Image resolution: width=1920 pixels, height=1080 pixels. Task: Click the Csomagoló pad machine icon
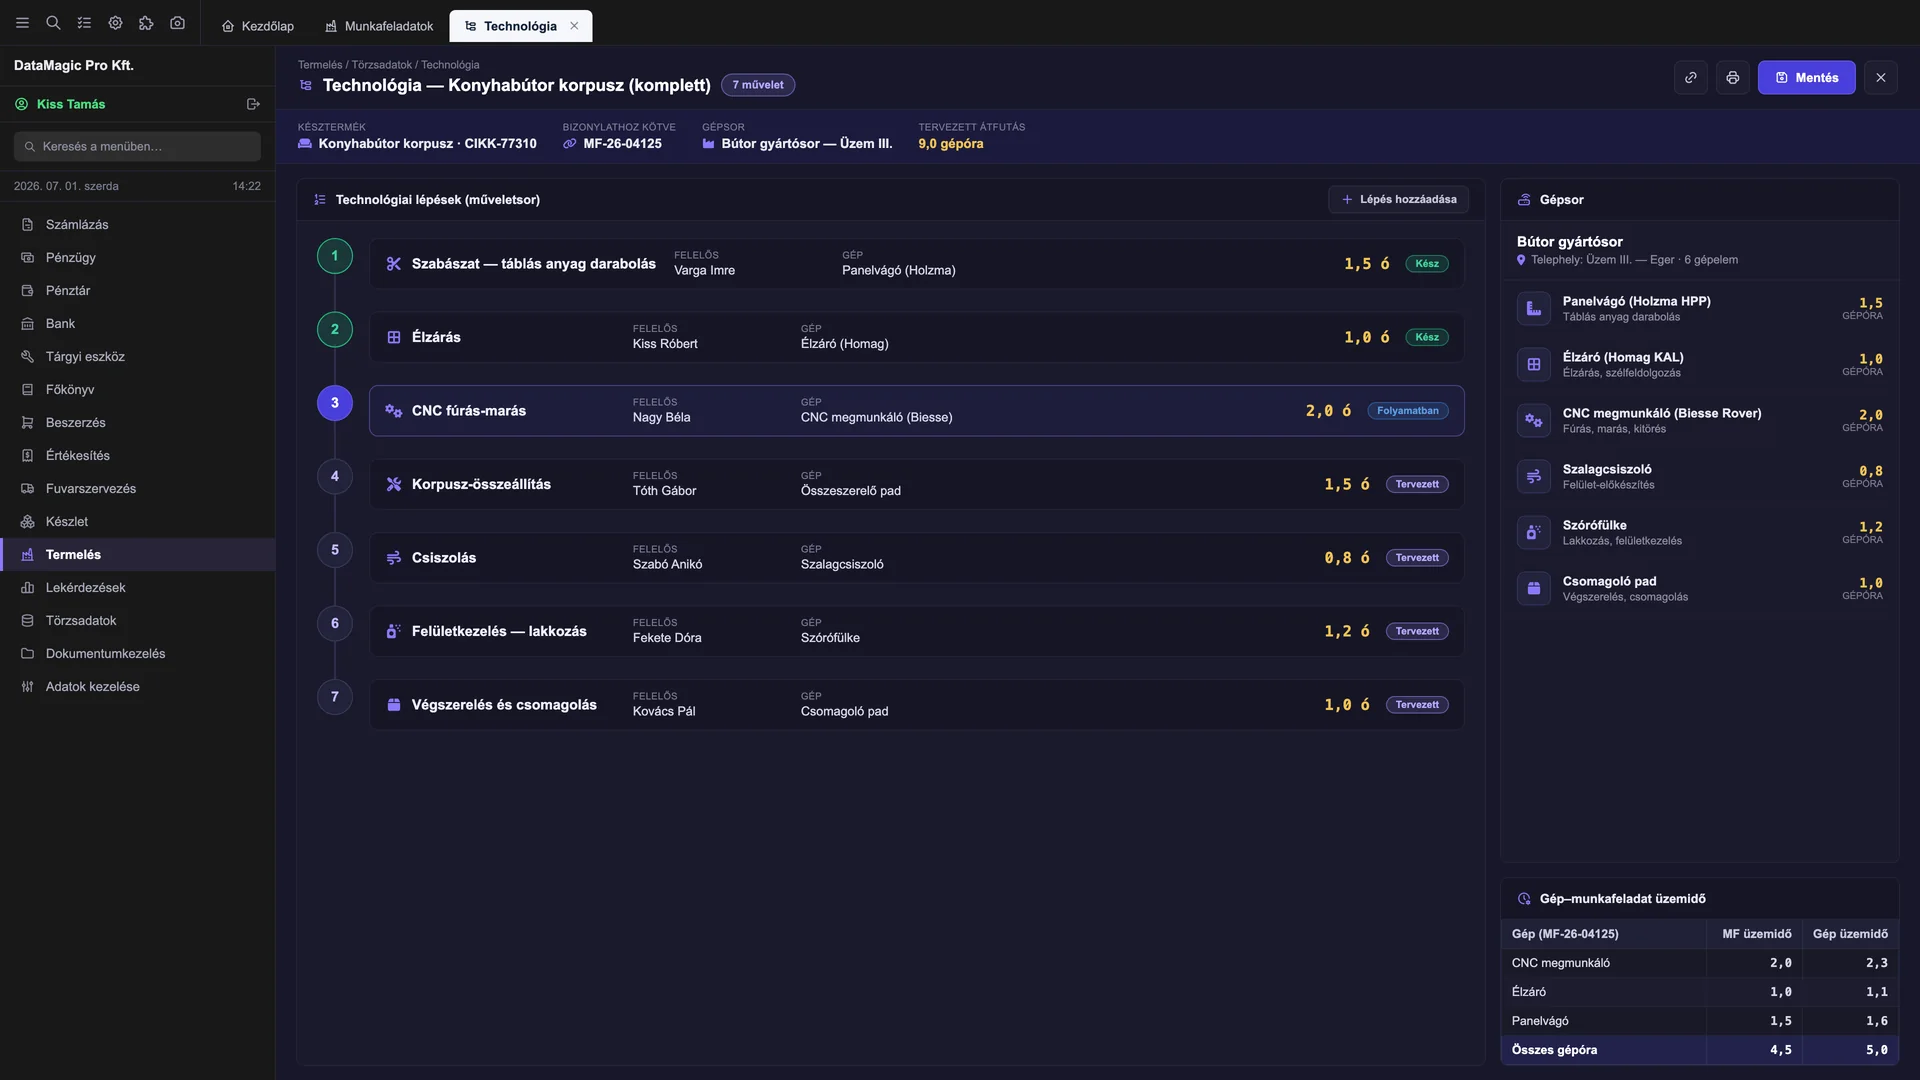[x=1534, y=589]
